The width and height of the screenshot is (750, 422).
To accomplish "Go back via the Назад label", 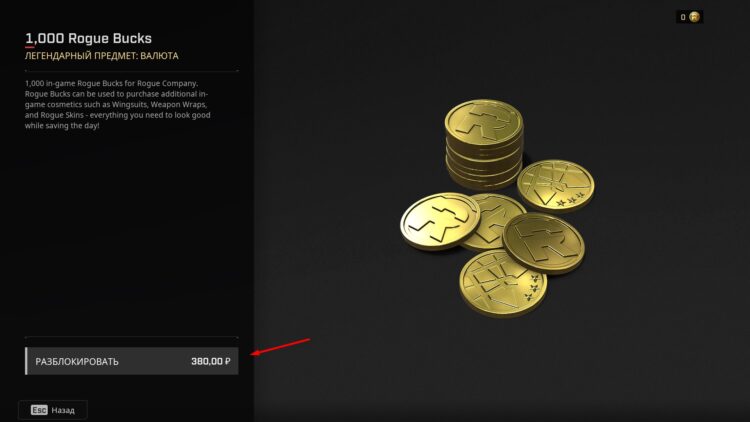I will (63, 411).
